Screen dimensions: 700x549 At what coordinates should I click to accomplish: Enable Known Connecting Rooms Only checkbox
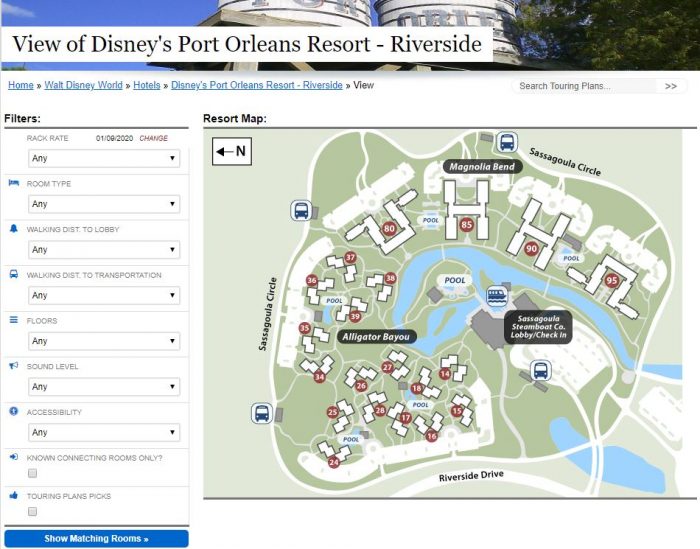[32, 473]
